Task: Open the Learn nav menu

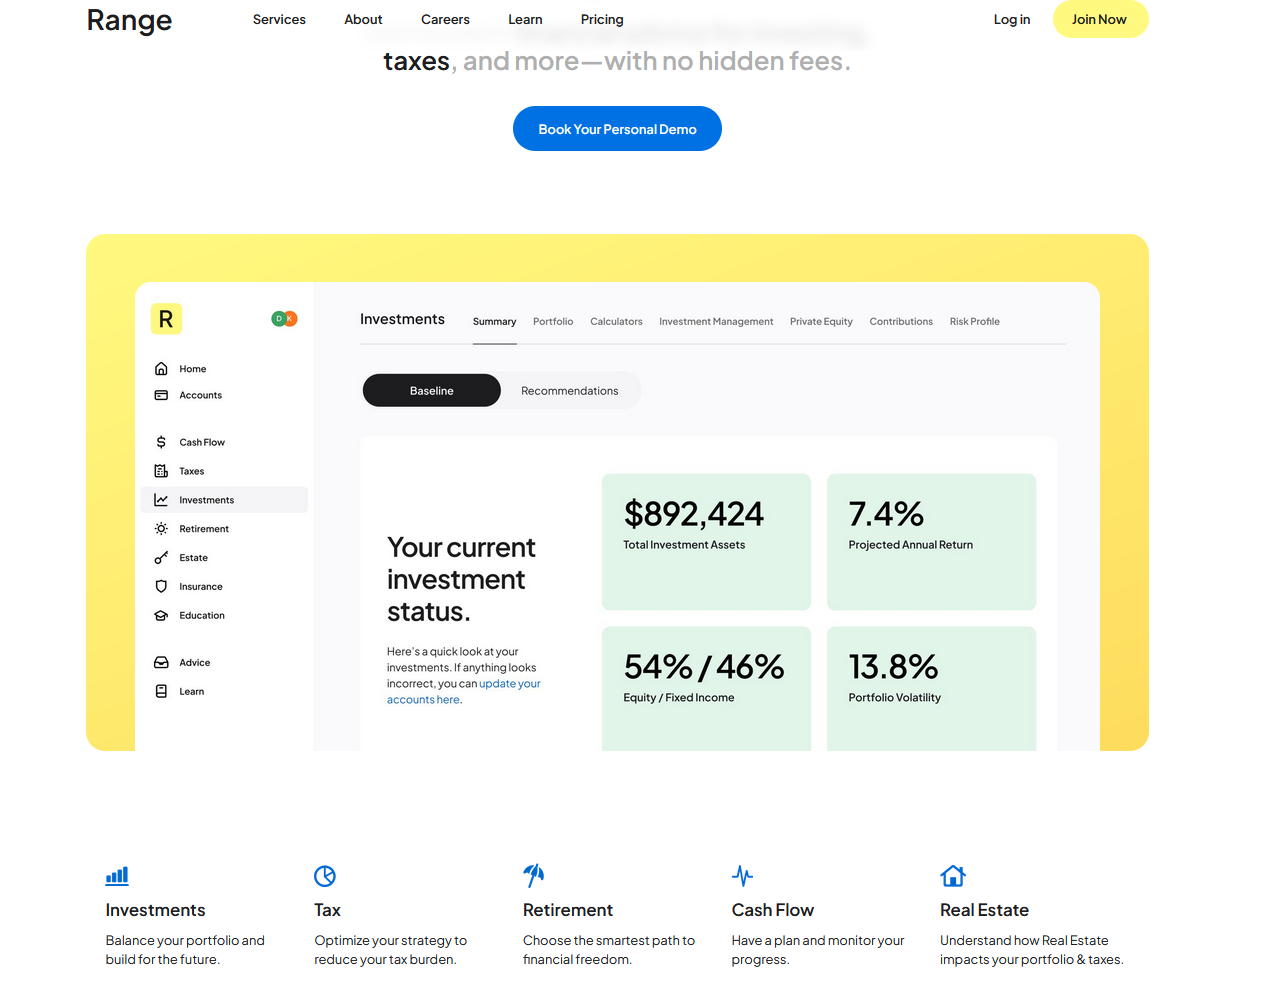Action: (525, 19)
